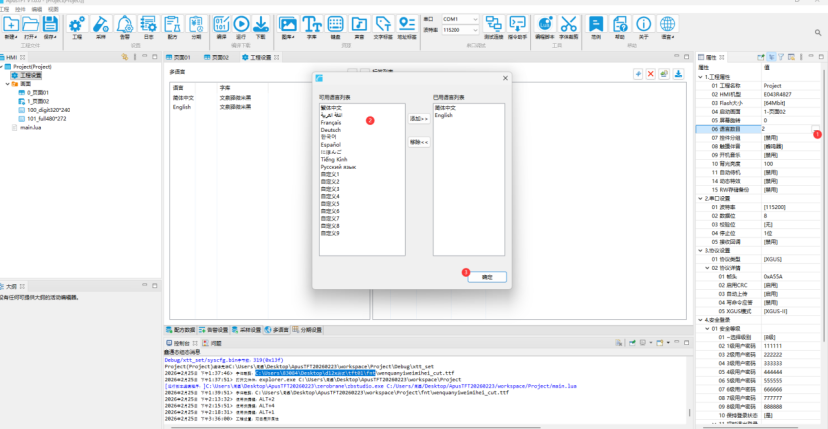Select Français in available languages list
The image size is (828, 429).
tap(330, 122)
